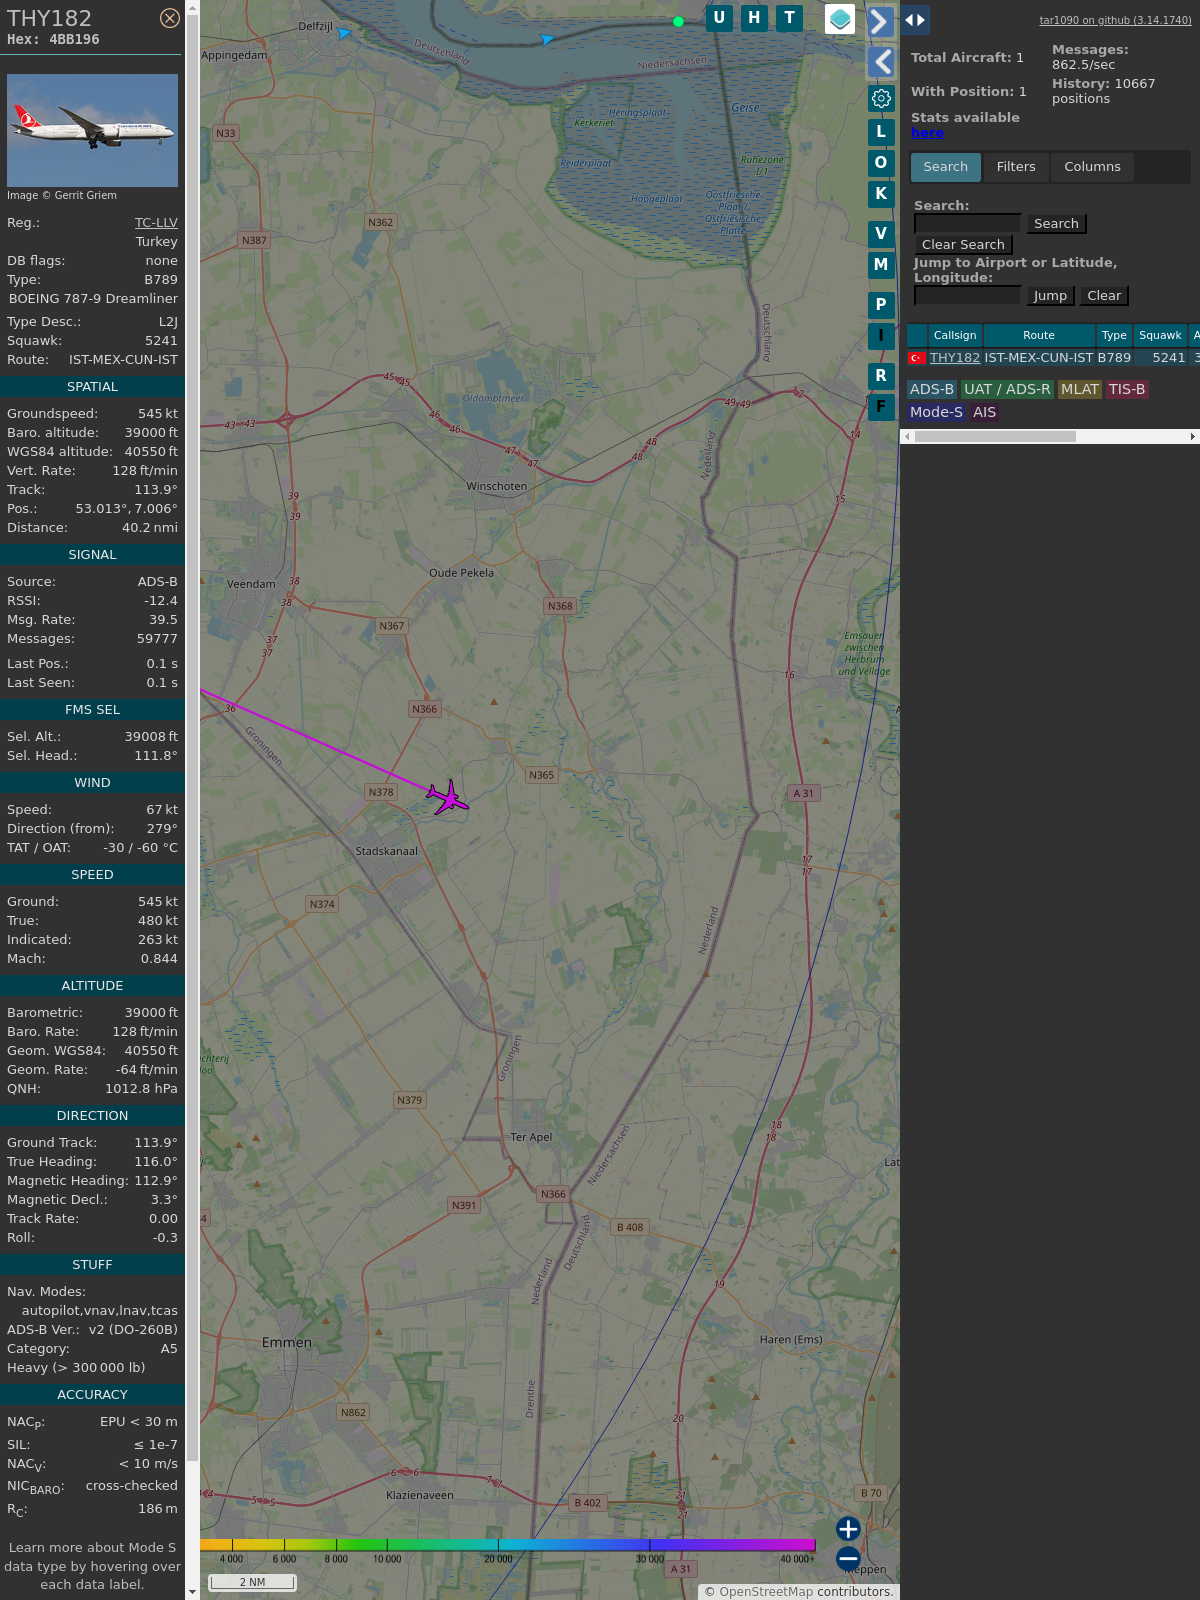This screenshot has height=1600, width=1200.
Task: Toggle the TIS-B source legend
Action: pyautogui.click(x=1127, y=390)
